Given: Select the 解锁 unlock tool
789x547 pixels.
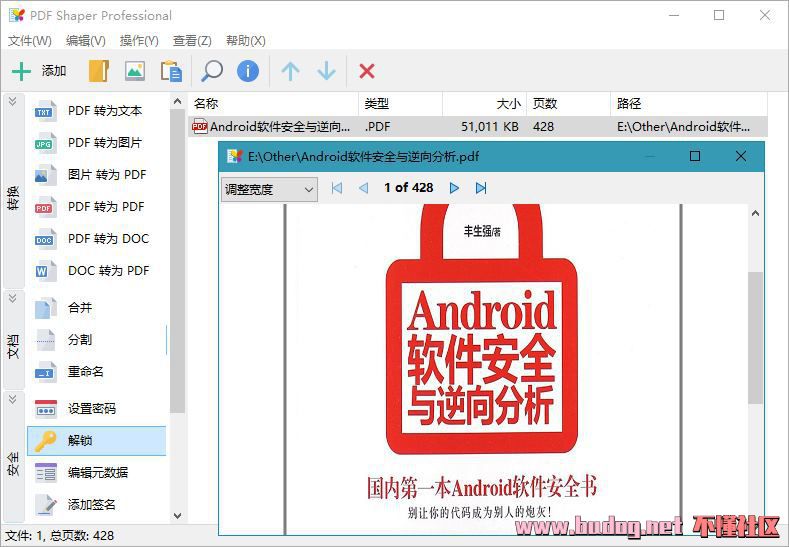Looking at the screenshot, I should coord(97,440).
